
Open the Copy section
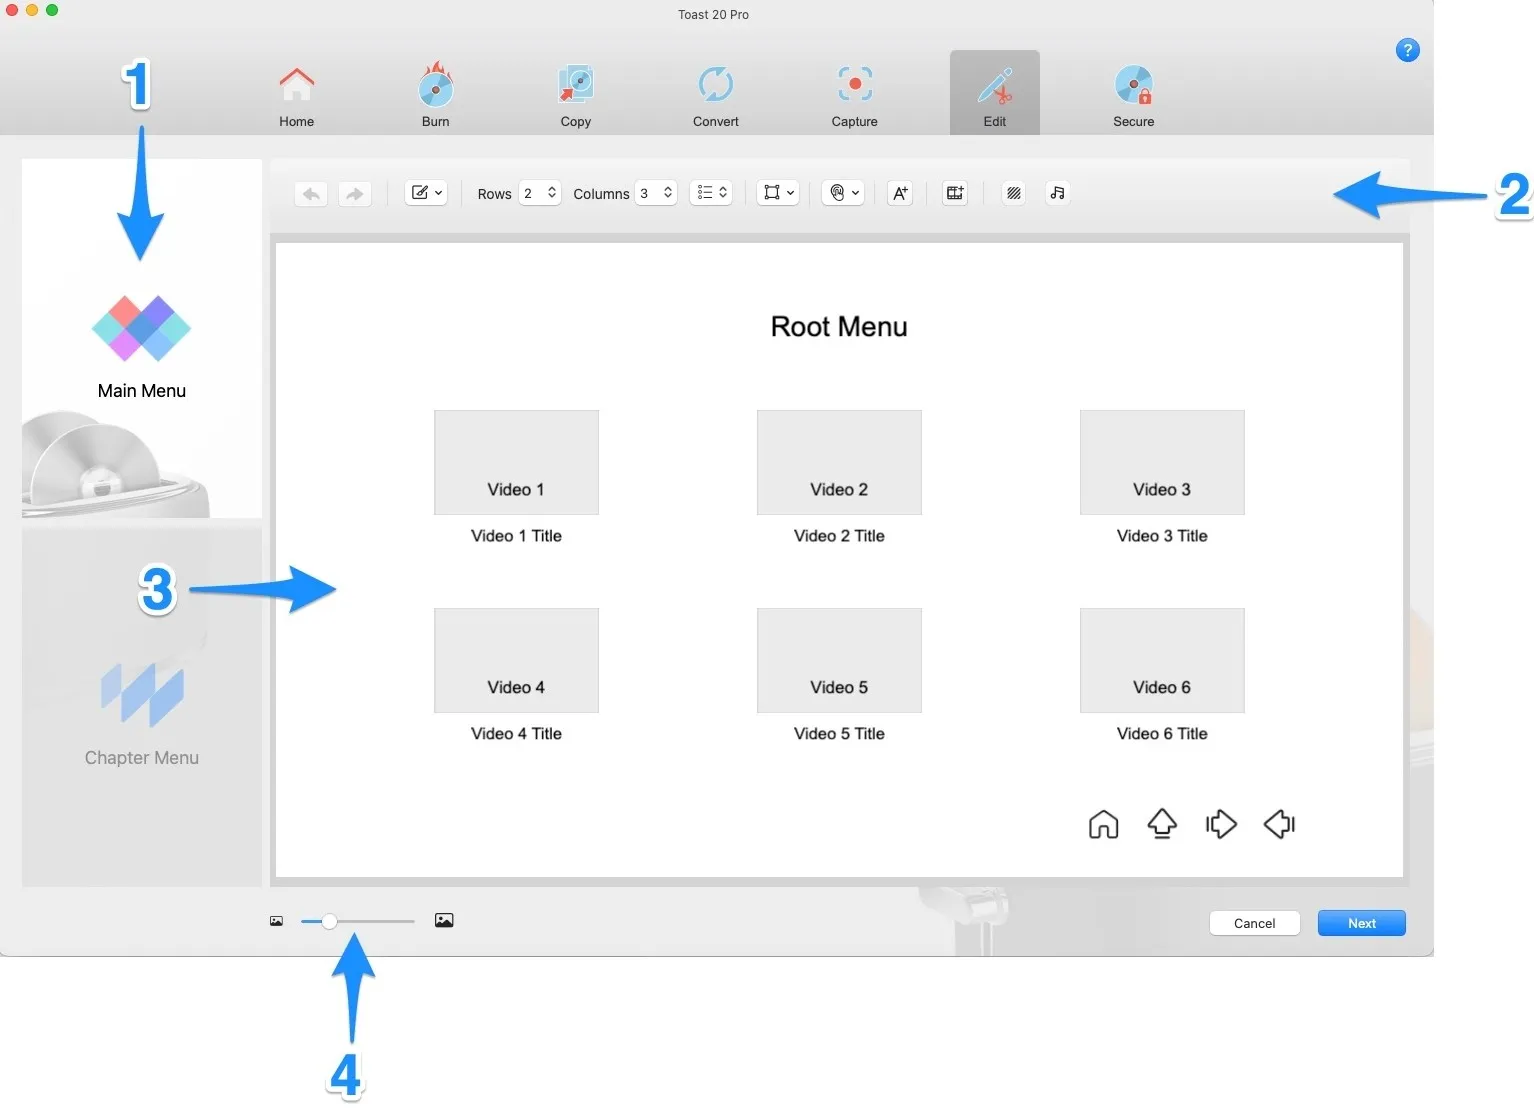coord(575,95)
